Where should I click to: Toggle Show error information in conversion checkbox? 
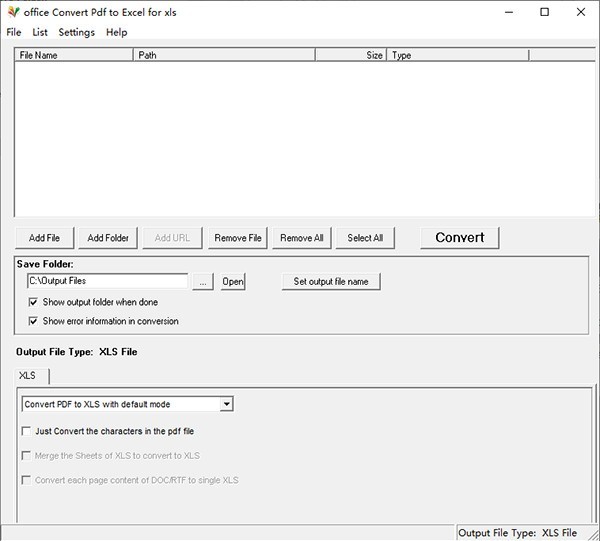pyautogui.click(x=33, y=321)
